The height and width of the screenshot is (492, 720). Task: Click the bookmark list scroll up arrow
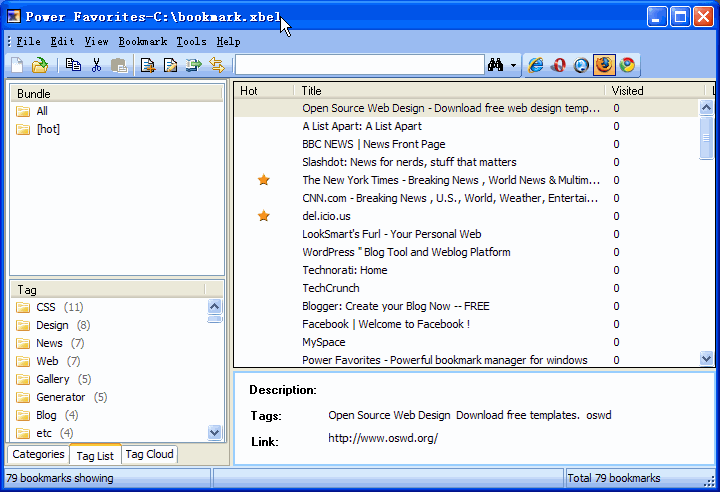pyautogui.click(x=706, y=107)
